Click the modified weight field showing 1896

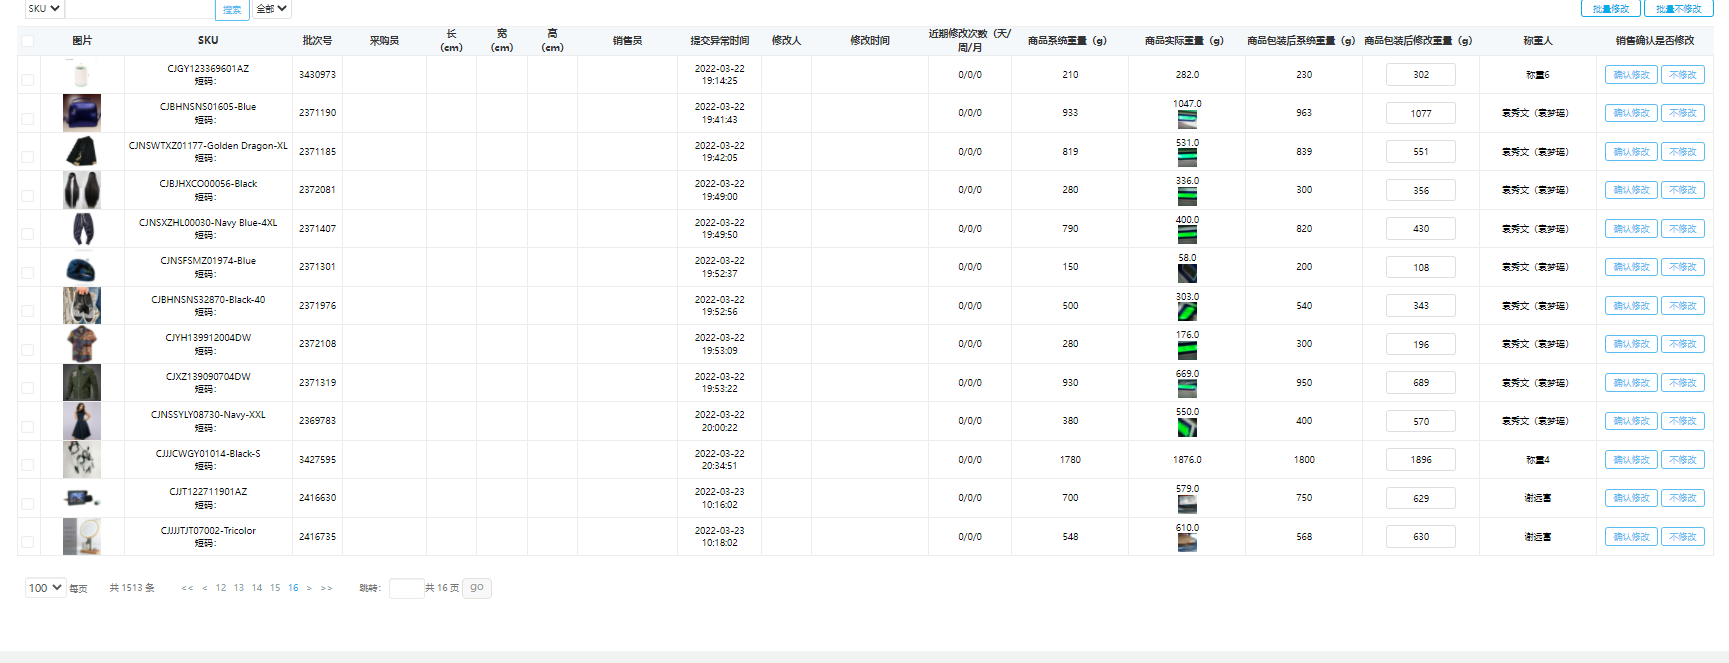1420,460
